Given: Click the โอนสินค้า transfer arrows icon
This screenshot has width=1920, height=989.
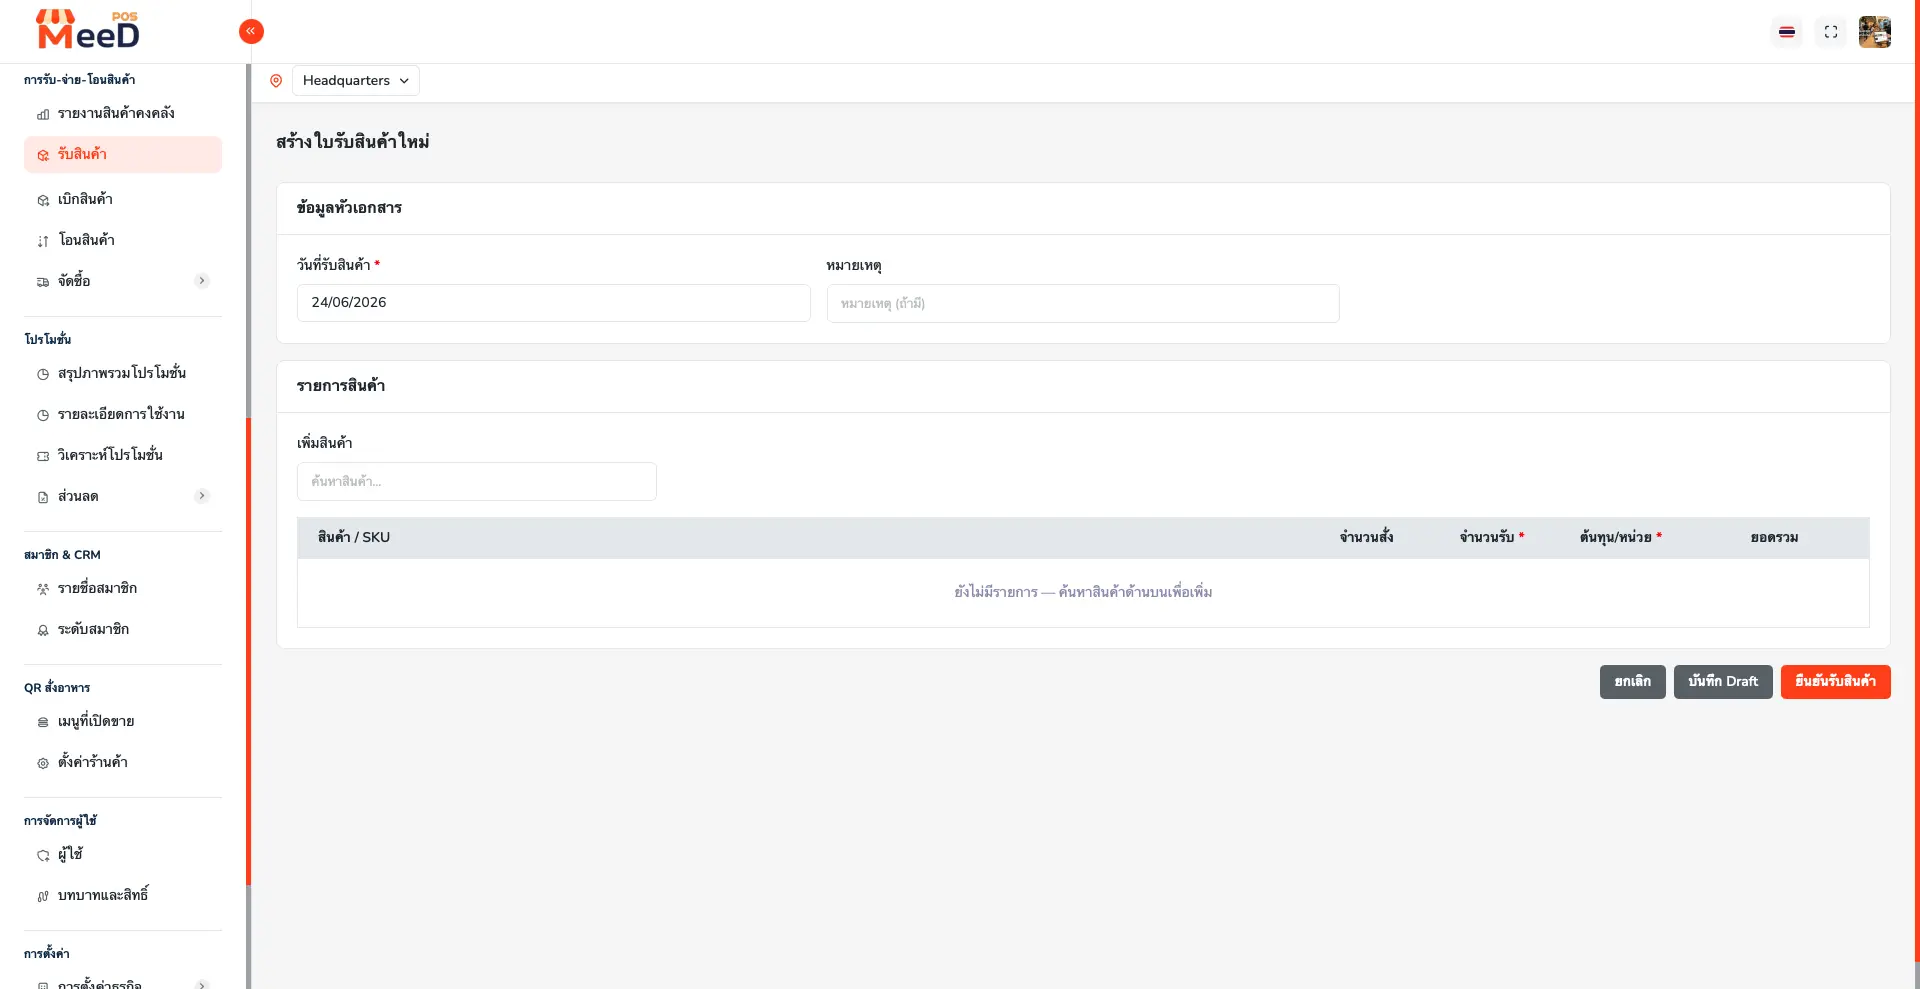Looking at the screenshot, I should coord(43,241).
